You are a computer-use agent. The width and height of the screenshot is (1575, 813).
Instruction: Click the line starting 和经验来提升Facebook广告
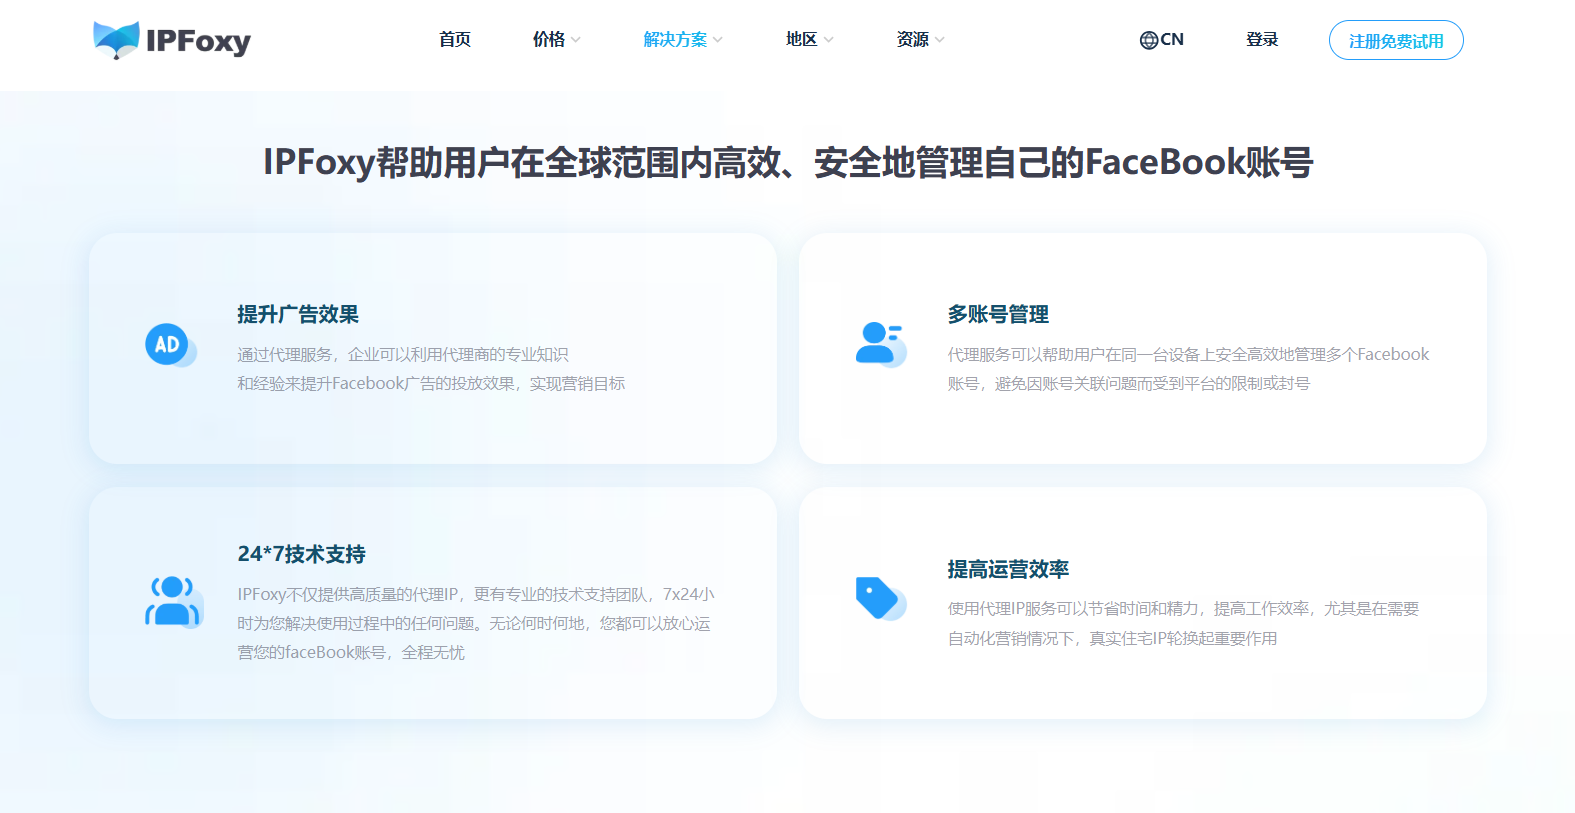pos(431,384)
